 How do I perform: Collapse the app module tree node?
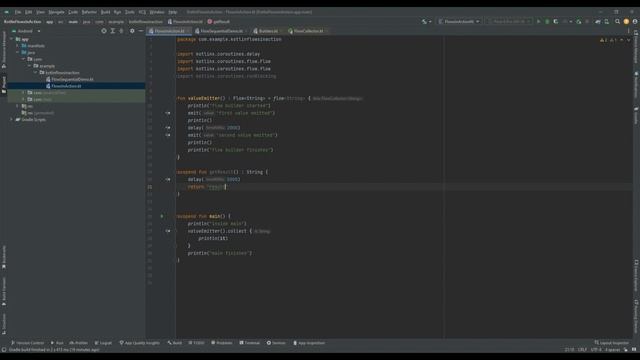[12, 39]
